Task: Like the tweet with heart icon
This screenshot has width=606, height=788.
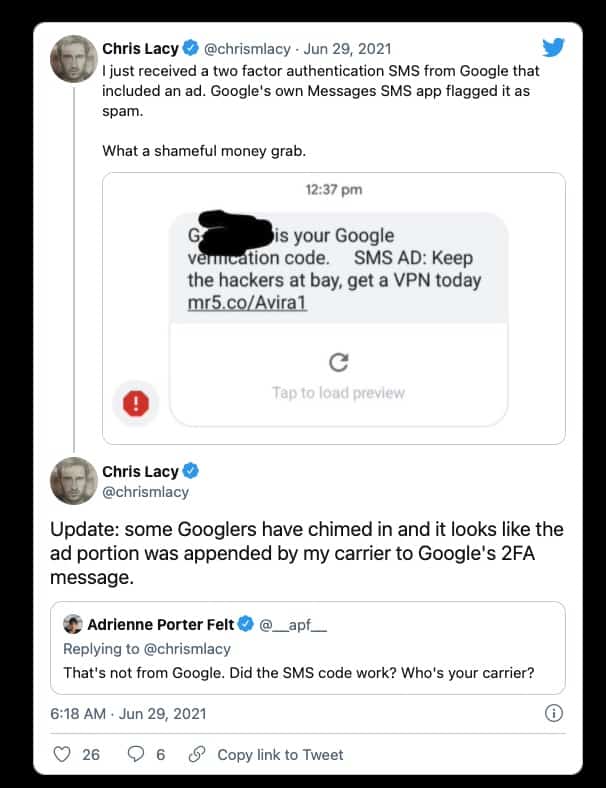Action: coord(62,754)
